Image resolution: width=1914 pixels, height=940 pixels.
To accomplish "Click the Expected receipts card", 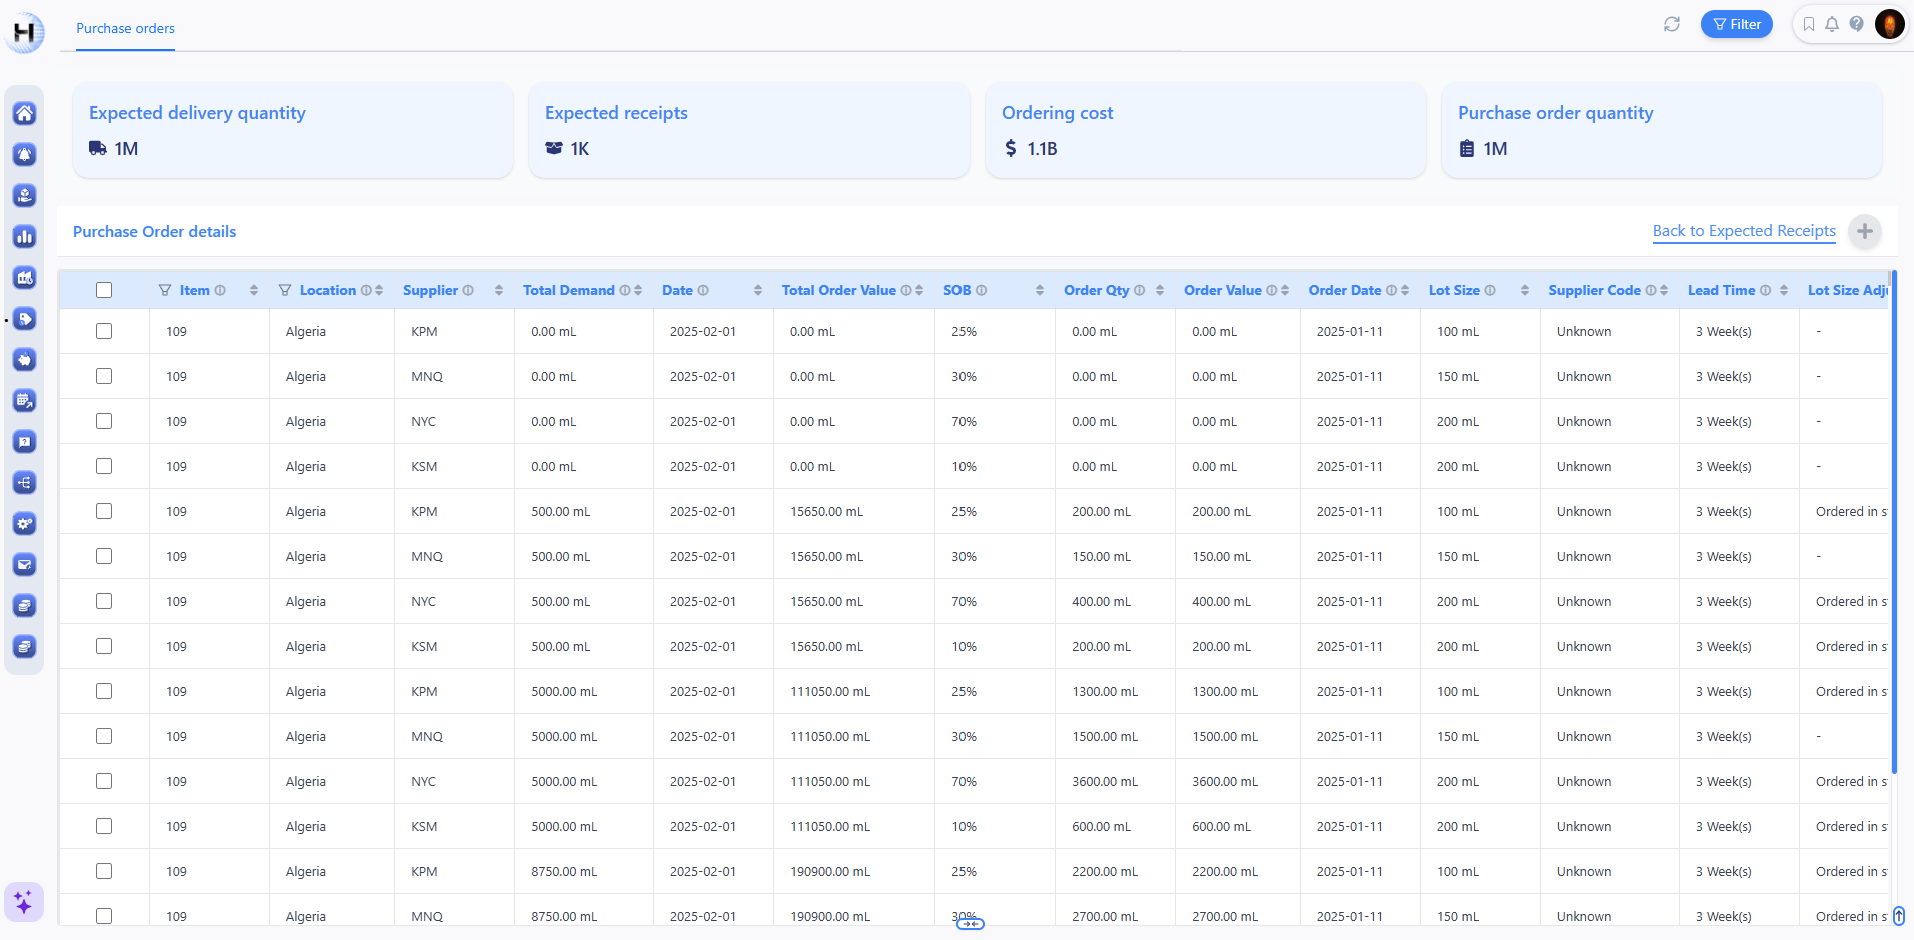I will pos(749,130).
